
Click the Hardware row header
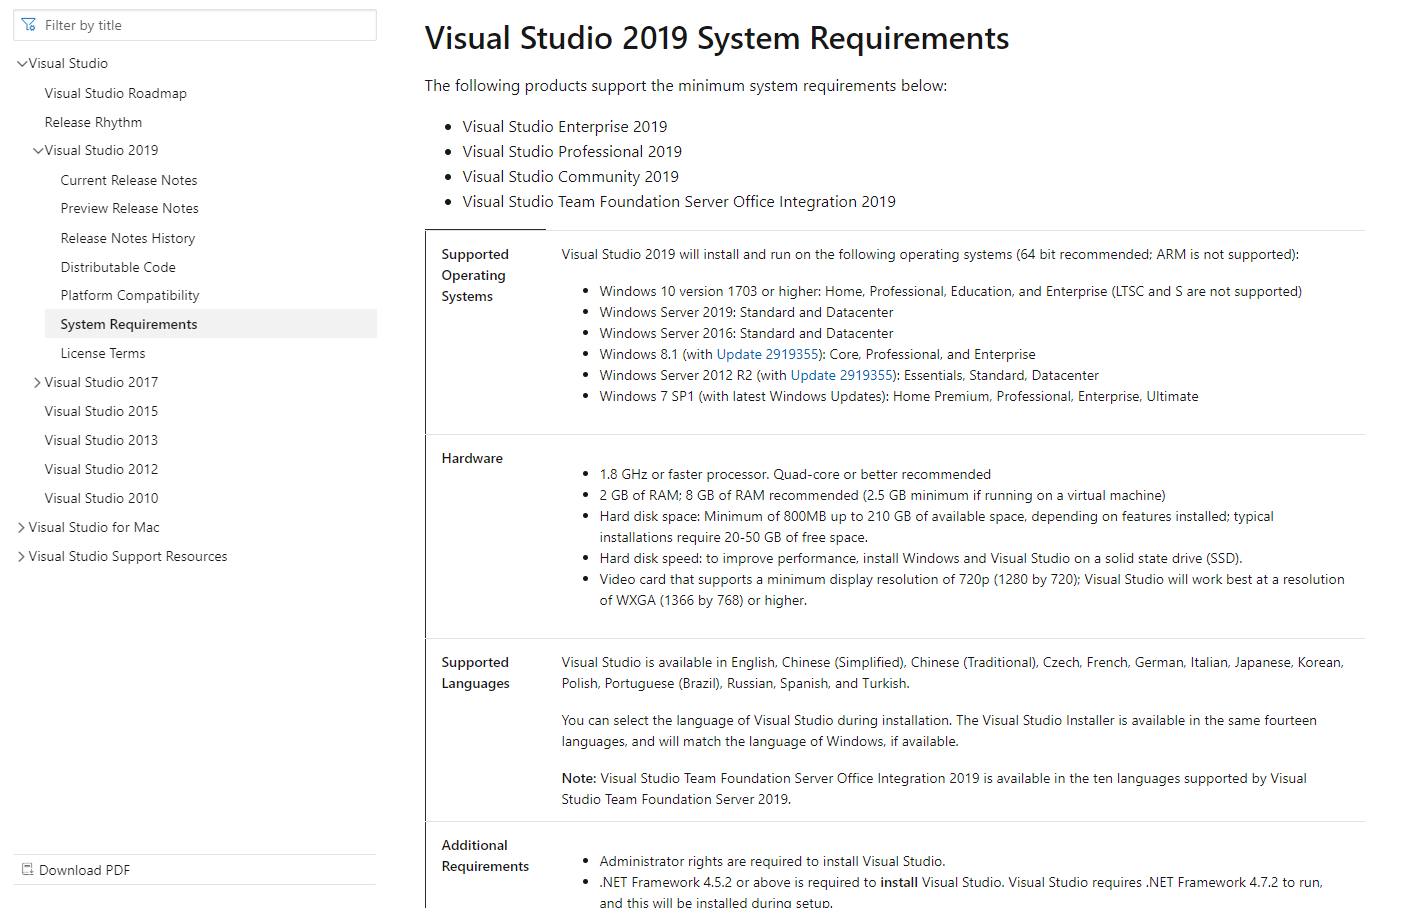pyautogui.click(x=472, y=458)
